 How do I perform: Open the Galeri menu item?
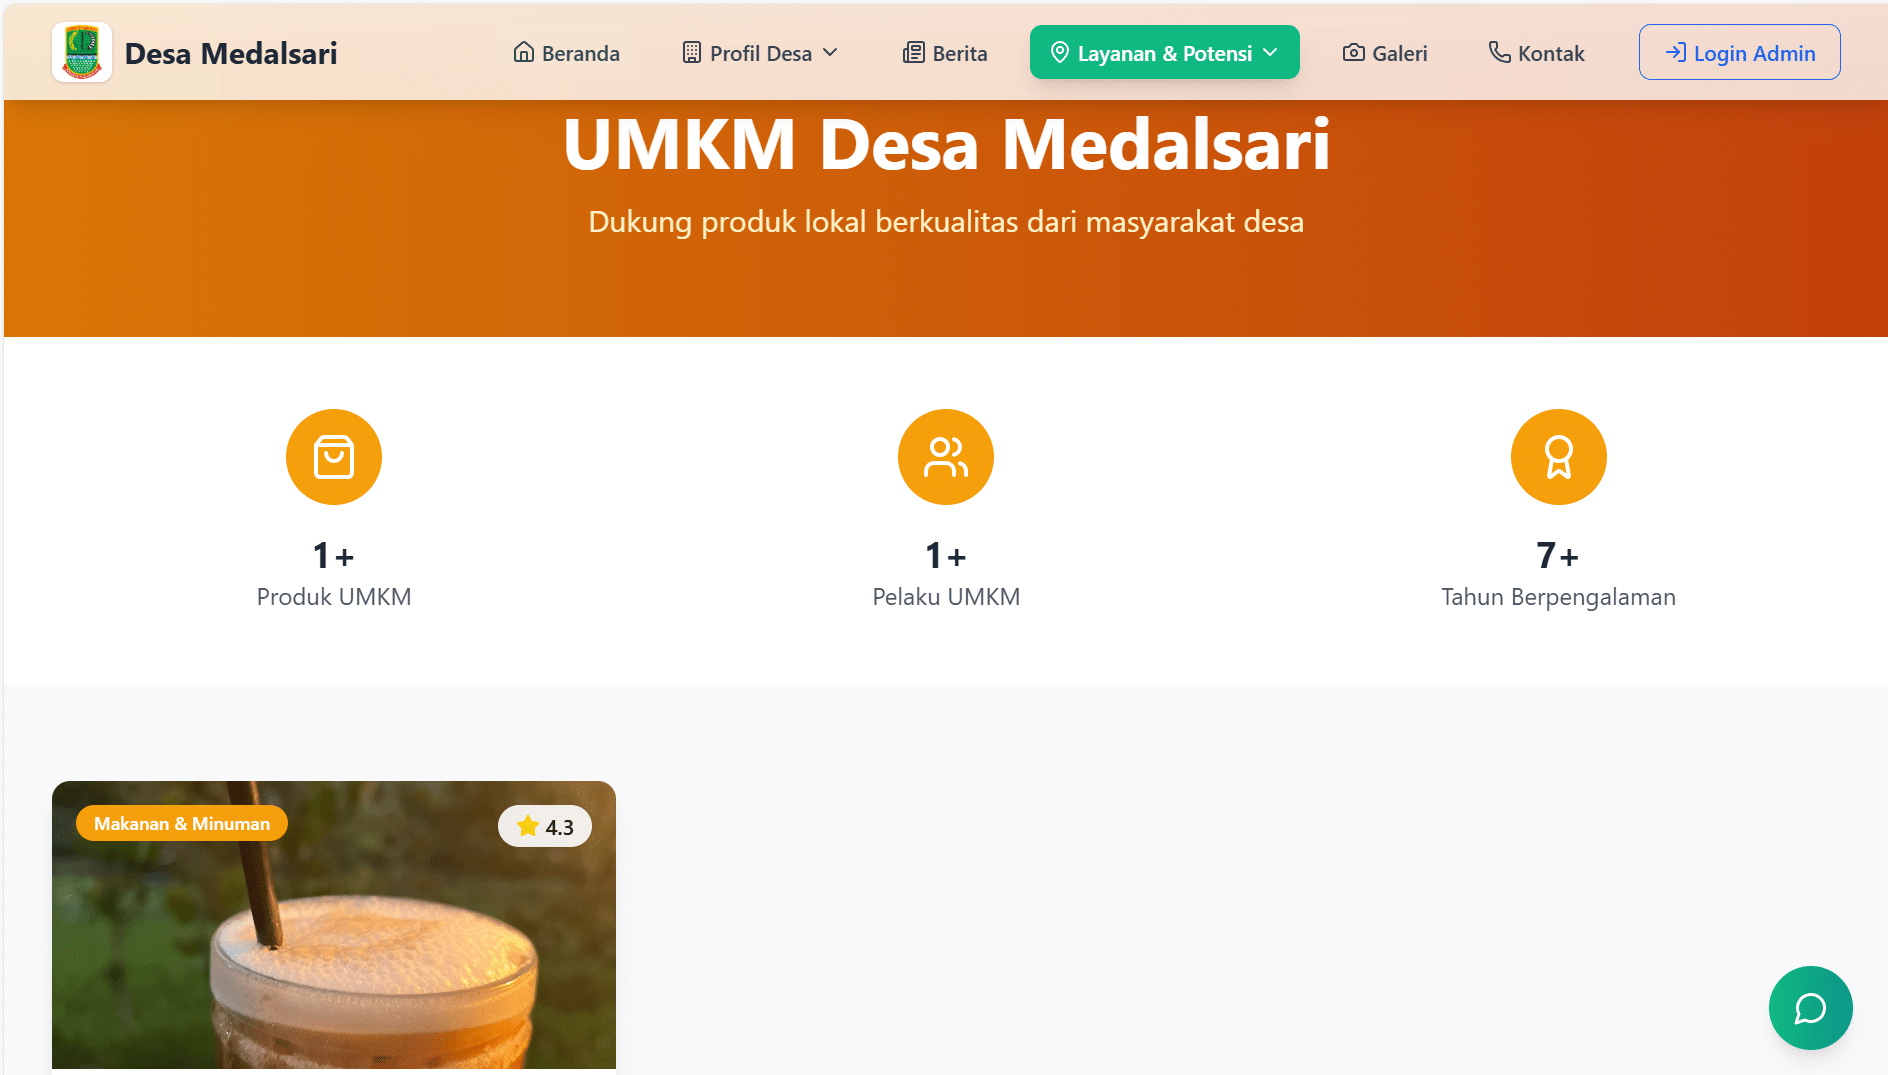pyautogui.click(x=1385, y=53)
